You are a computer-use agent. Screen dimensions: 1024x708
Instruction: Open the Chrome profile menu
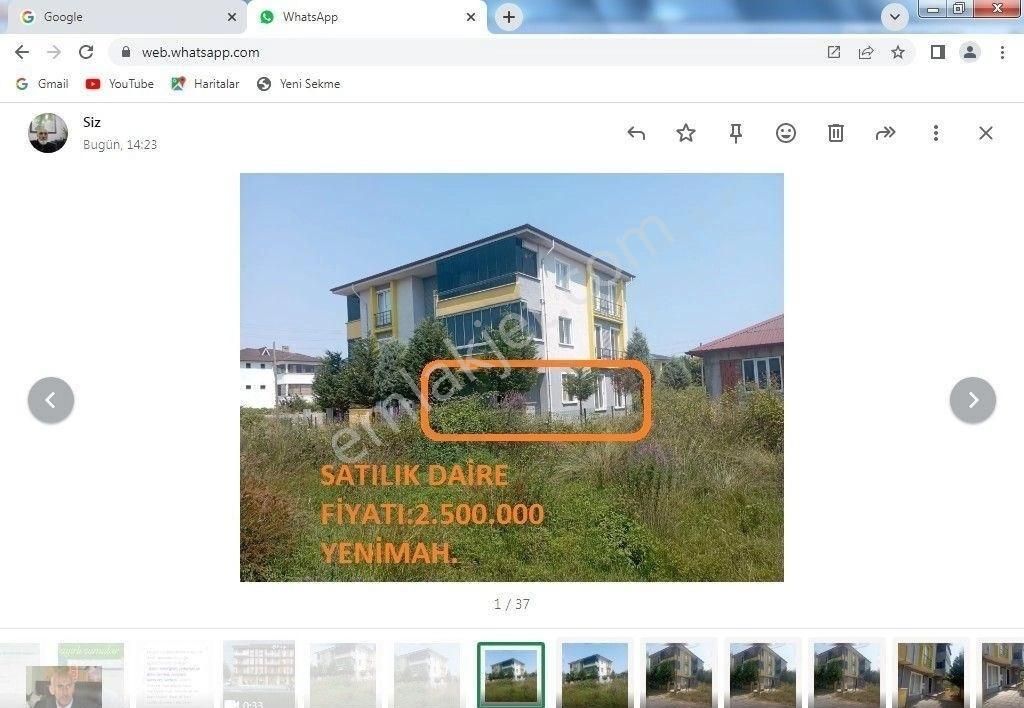pyautogui.click(x=970, y=52)
